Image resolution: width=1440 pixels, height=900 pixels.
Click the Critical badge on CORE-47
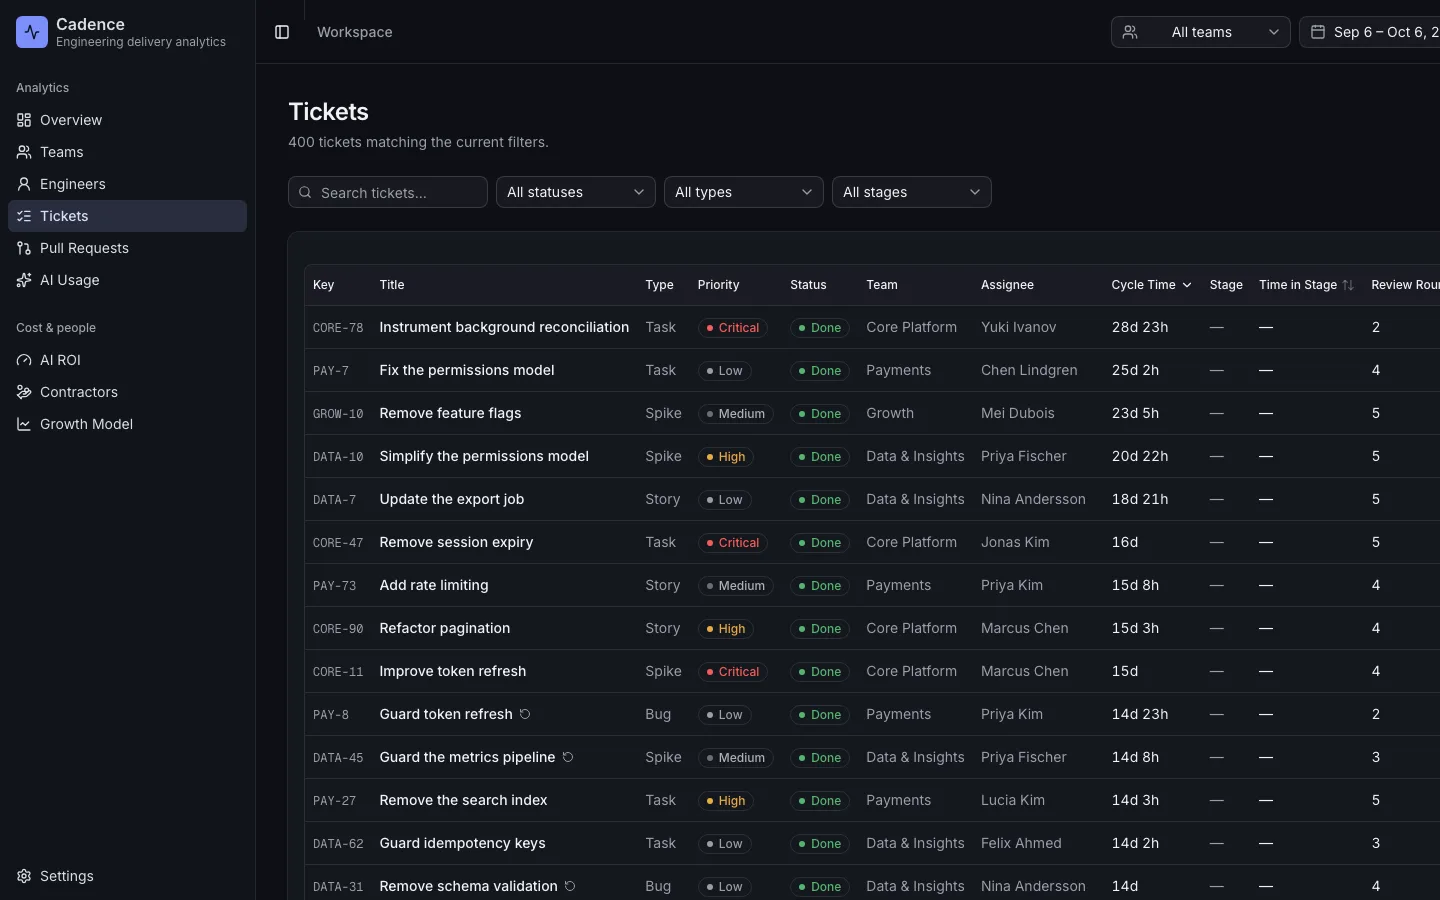[x=732, y=543]
